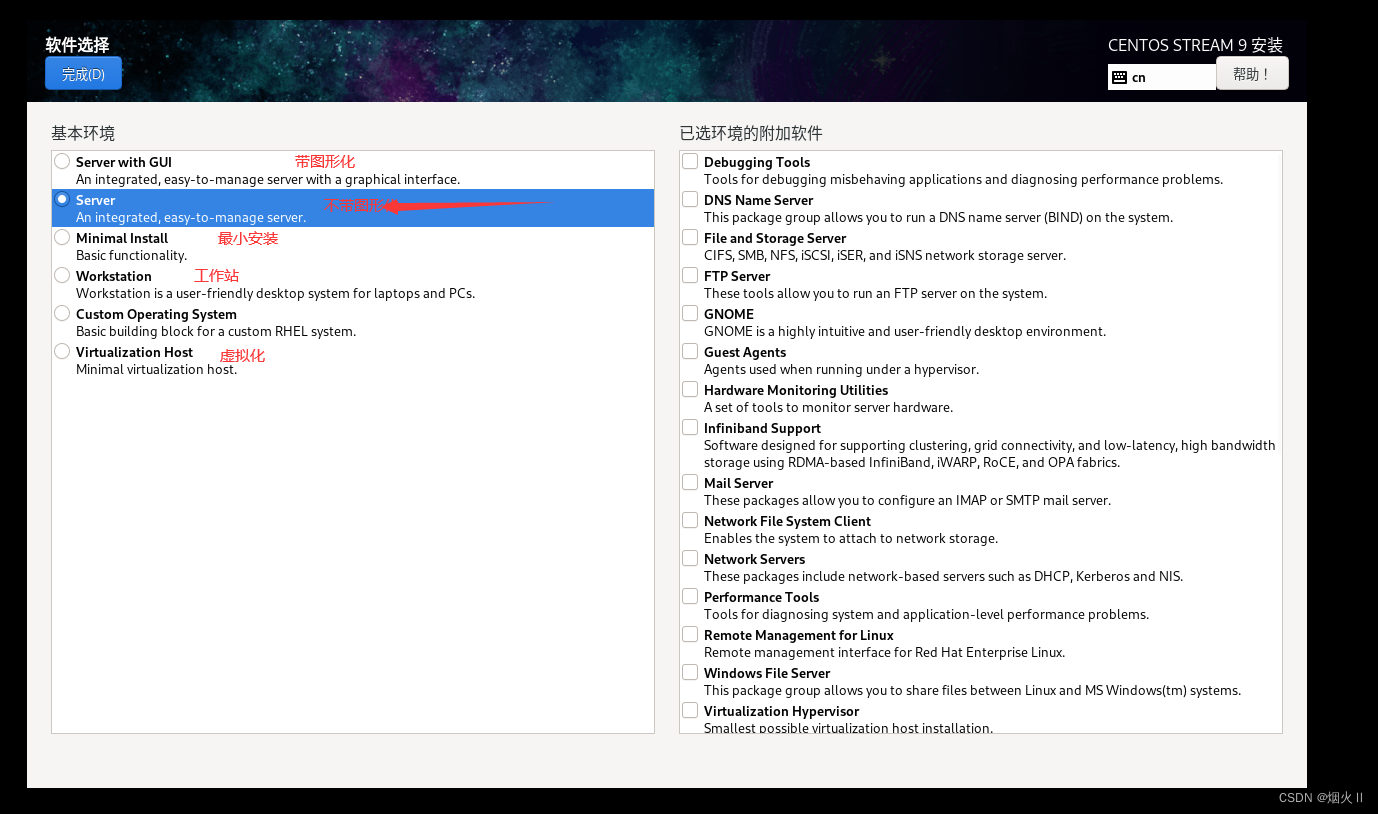Check the DNS Name Server option

pyautogui.click(x=689, y=198)
